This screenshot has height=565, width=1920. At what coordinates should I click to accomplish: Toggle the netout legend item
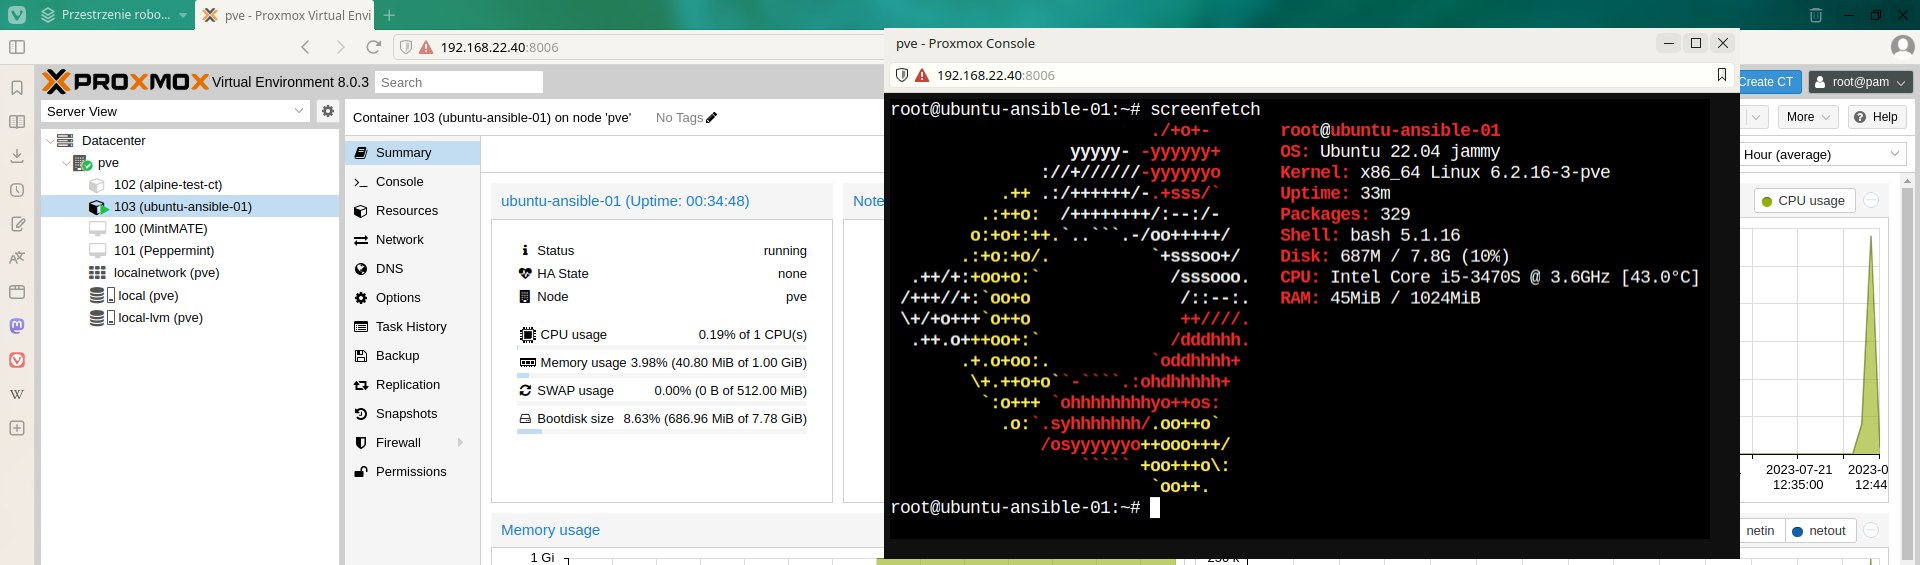click(1819, 531)
